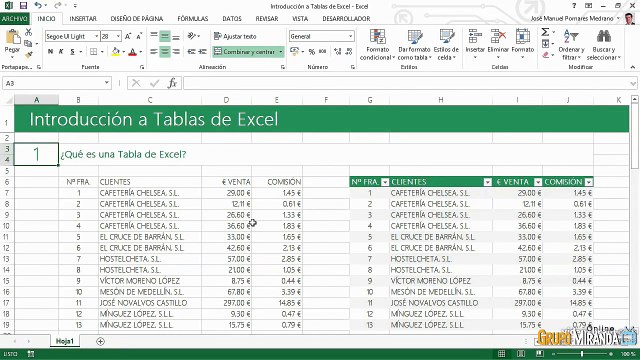
Task: Increase font size with the large A icon
Action: pyautogui.click(x=128, y=36)
